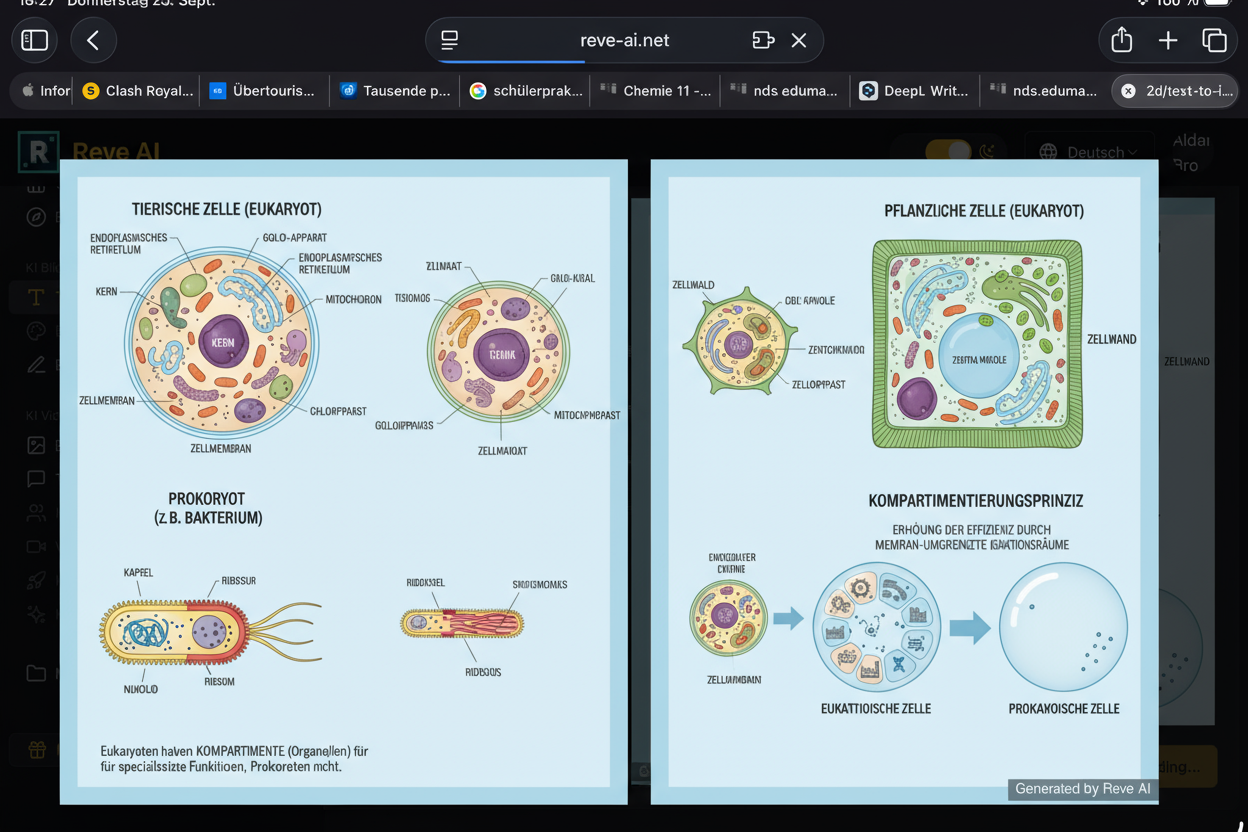Click the Reve AI logo
The height and width of the screenshot is (832, 1248).
point(38,152)
